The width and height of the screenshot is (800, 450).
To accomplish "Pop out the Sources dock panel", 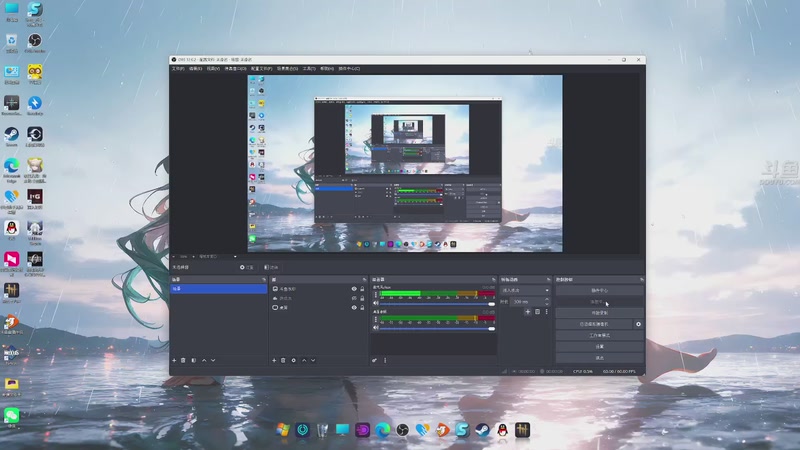I will point(364,280).
